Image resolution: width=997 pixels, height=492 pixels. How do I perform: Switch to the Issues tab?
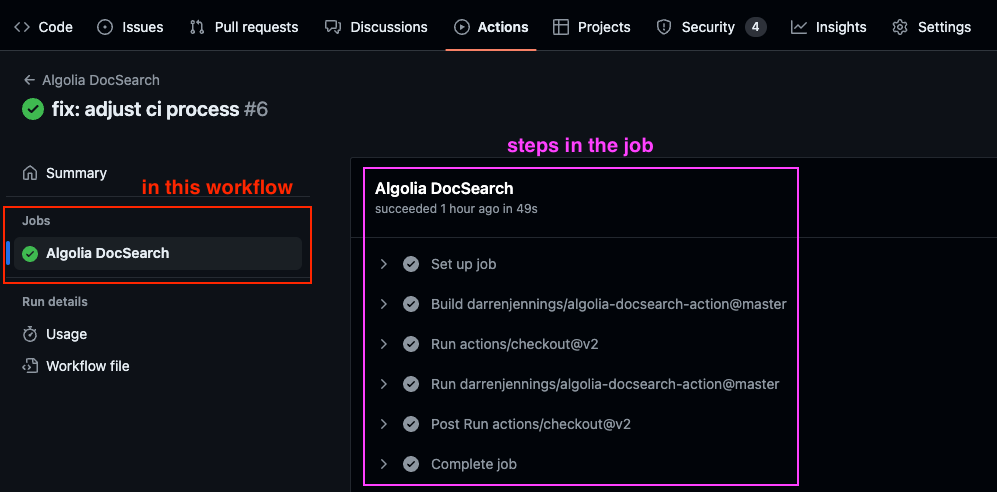pos(130,27)
